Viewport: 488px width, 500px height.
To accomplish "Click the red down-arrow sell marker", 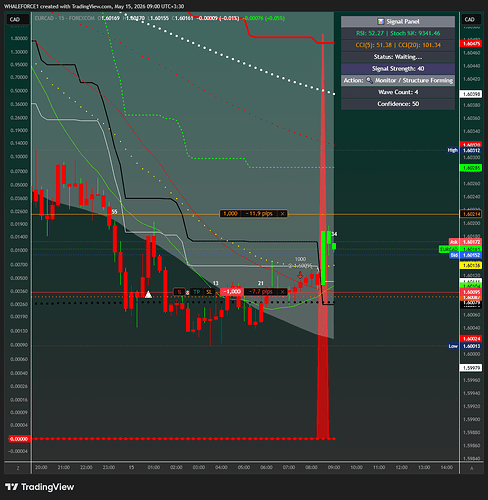I will click(x=300, y=275).
